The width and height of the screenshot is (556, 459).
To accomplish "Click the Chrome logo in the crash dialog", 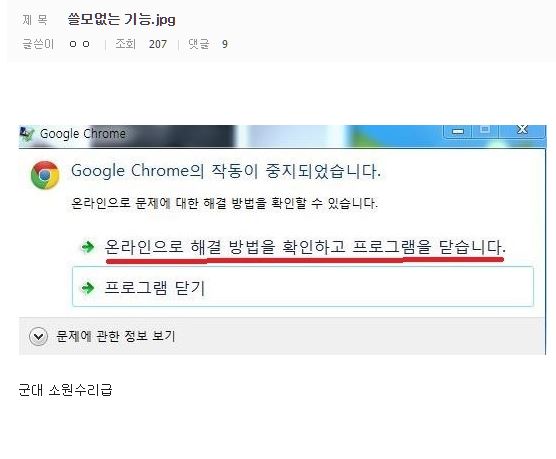I will (x=45, y=175).
